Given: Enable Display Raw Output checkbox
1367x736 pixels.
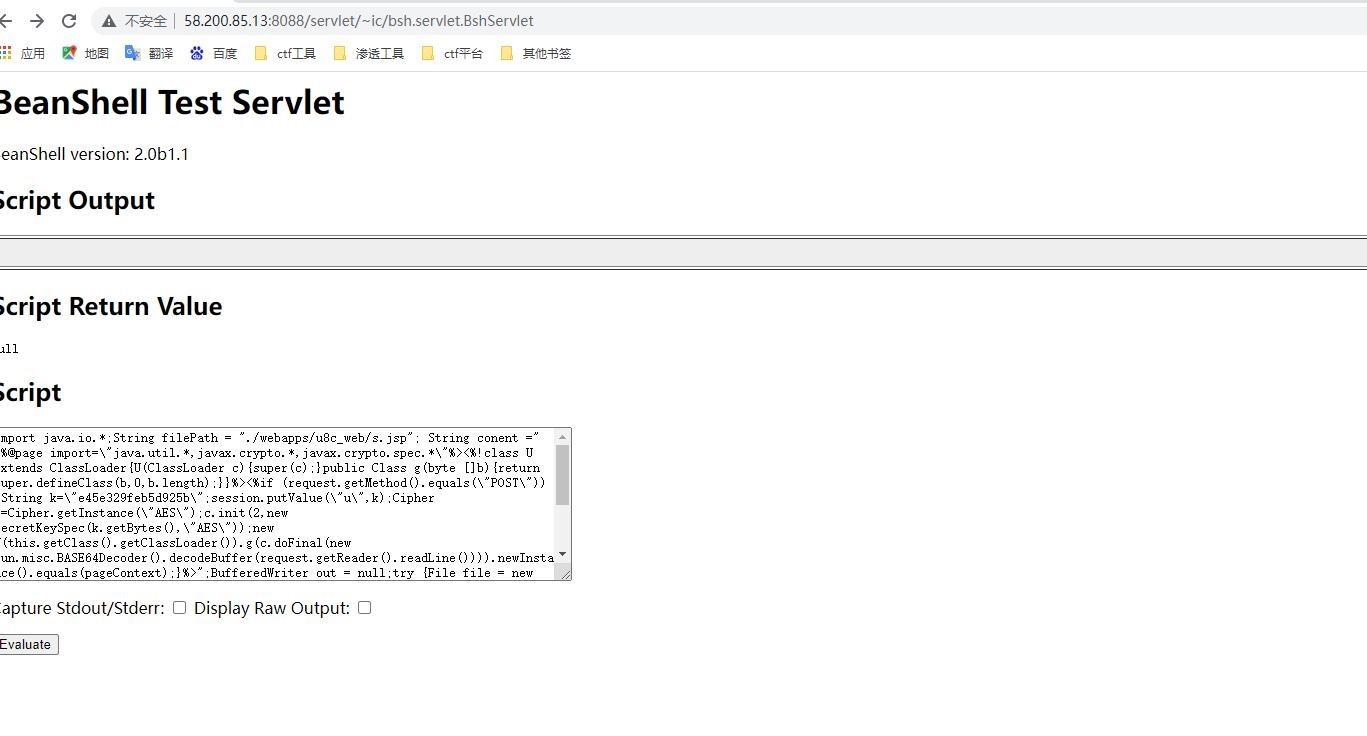Looking at the screenshot, I should pyautogui.click(x=364, y=607).
